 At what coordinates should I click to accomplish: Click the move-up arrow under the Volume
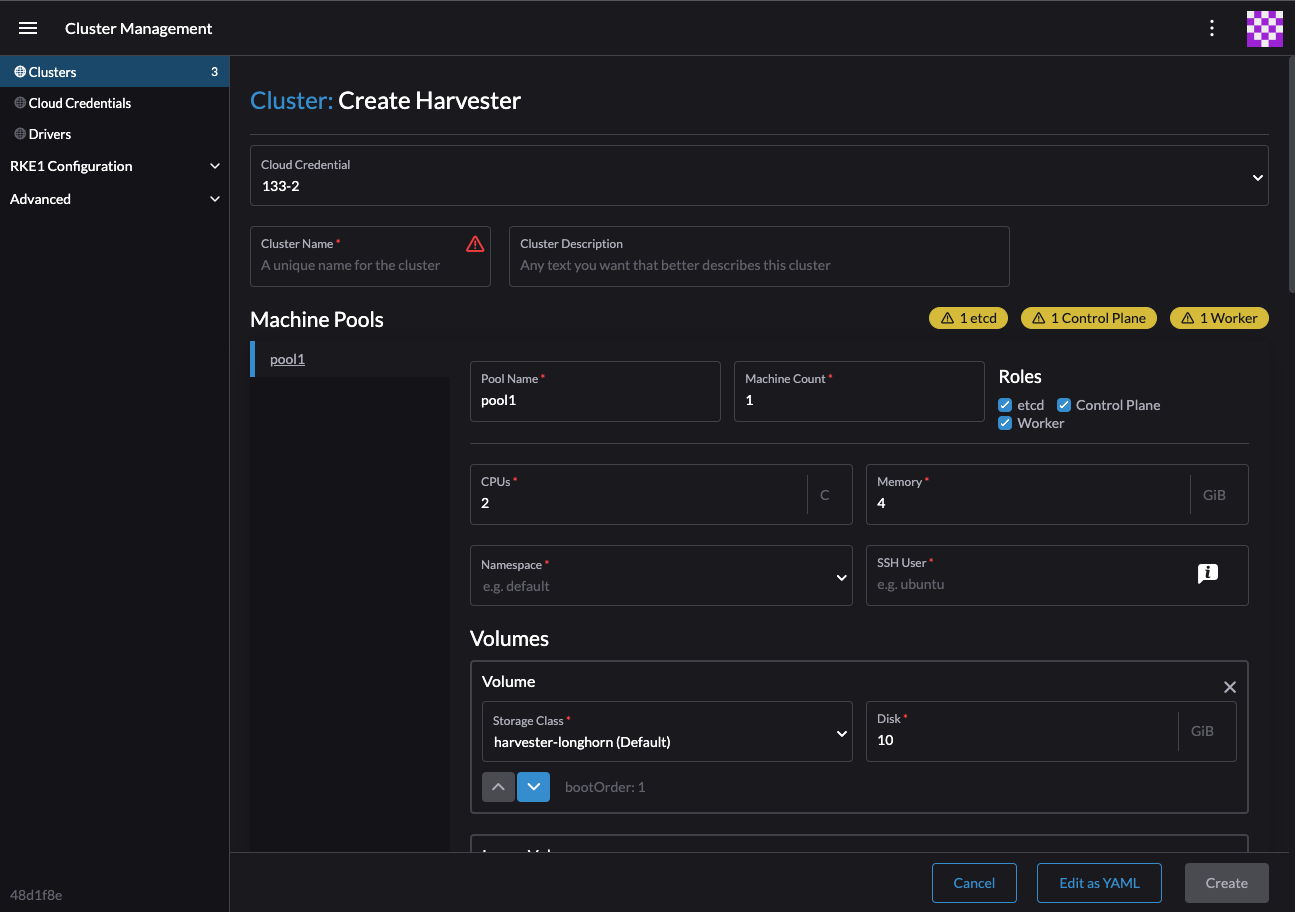pyautogui.click(x=498, y=787)
